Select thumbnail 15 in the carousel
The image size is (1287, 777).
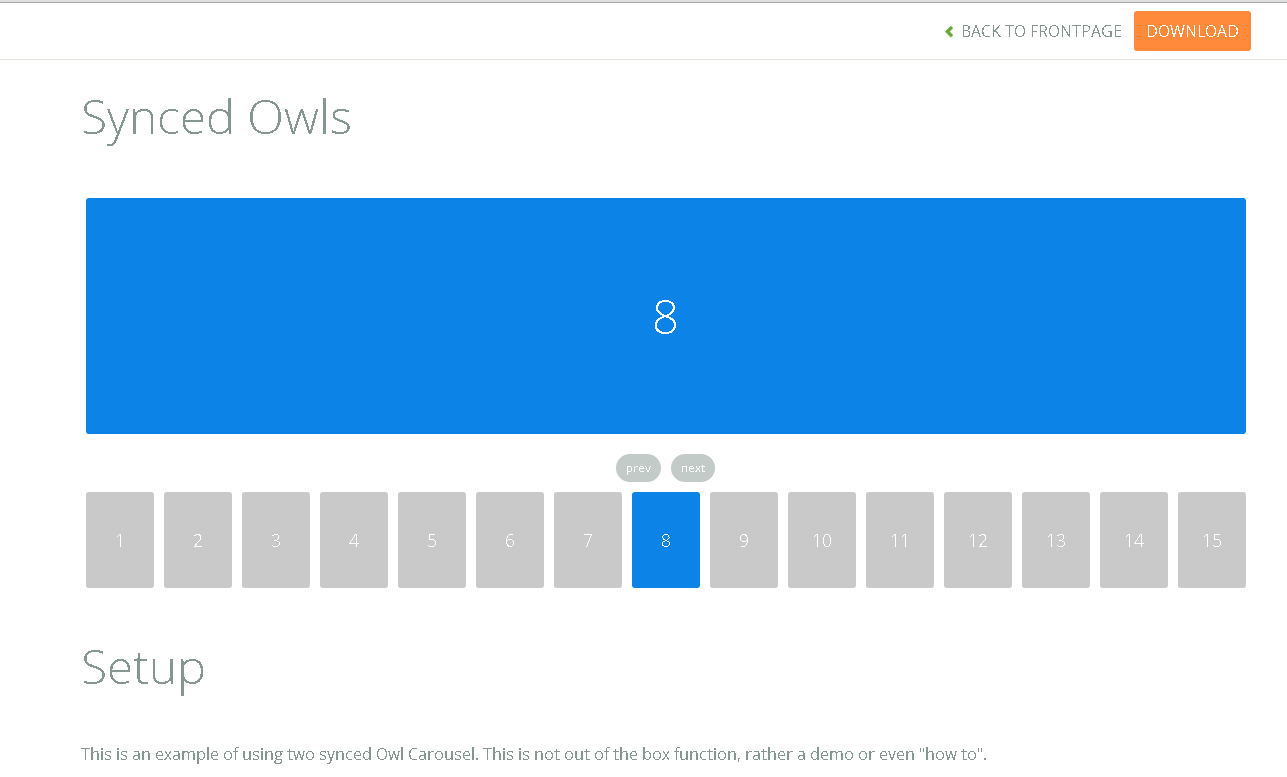click(x=1211, y=540)
